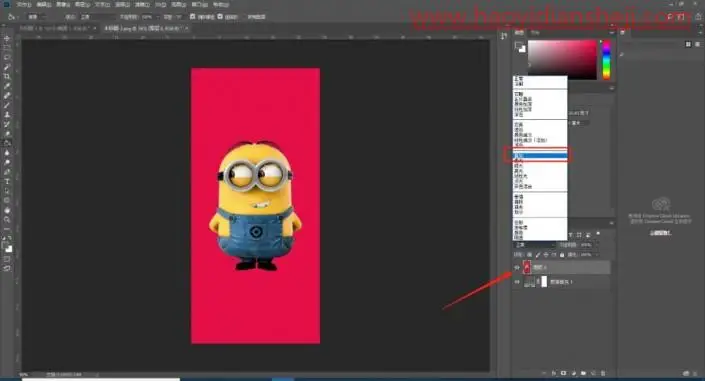
Task: Select the Rectangular Marquee tool
Action: tap(7, 48)
